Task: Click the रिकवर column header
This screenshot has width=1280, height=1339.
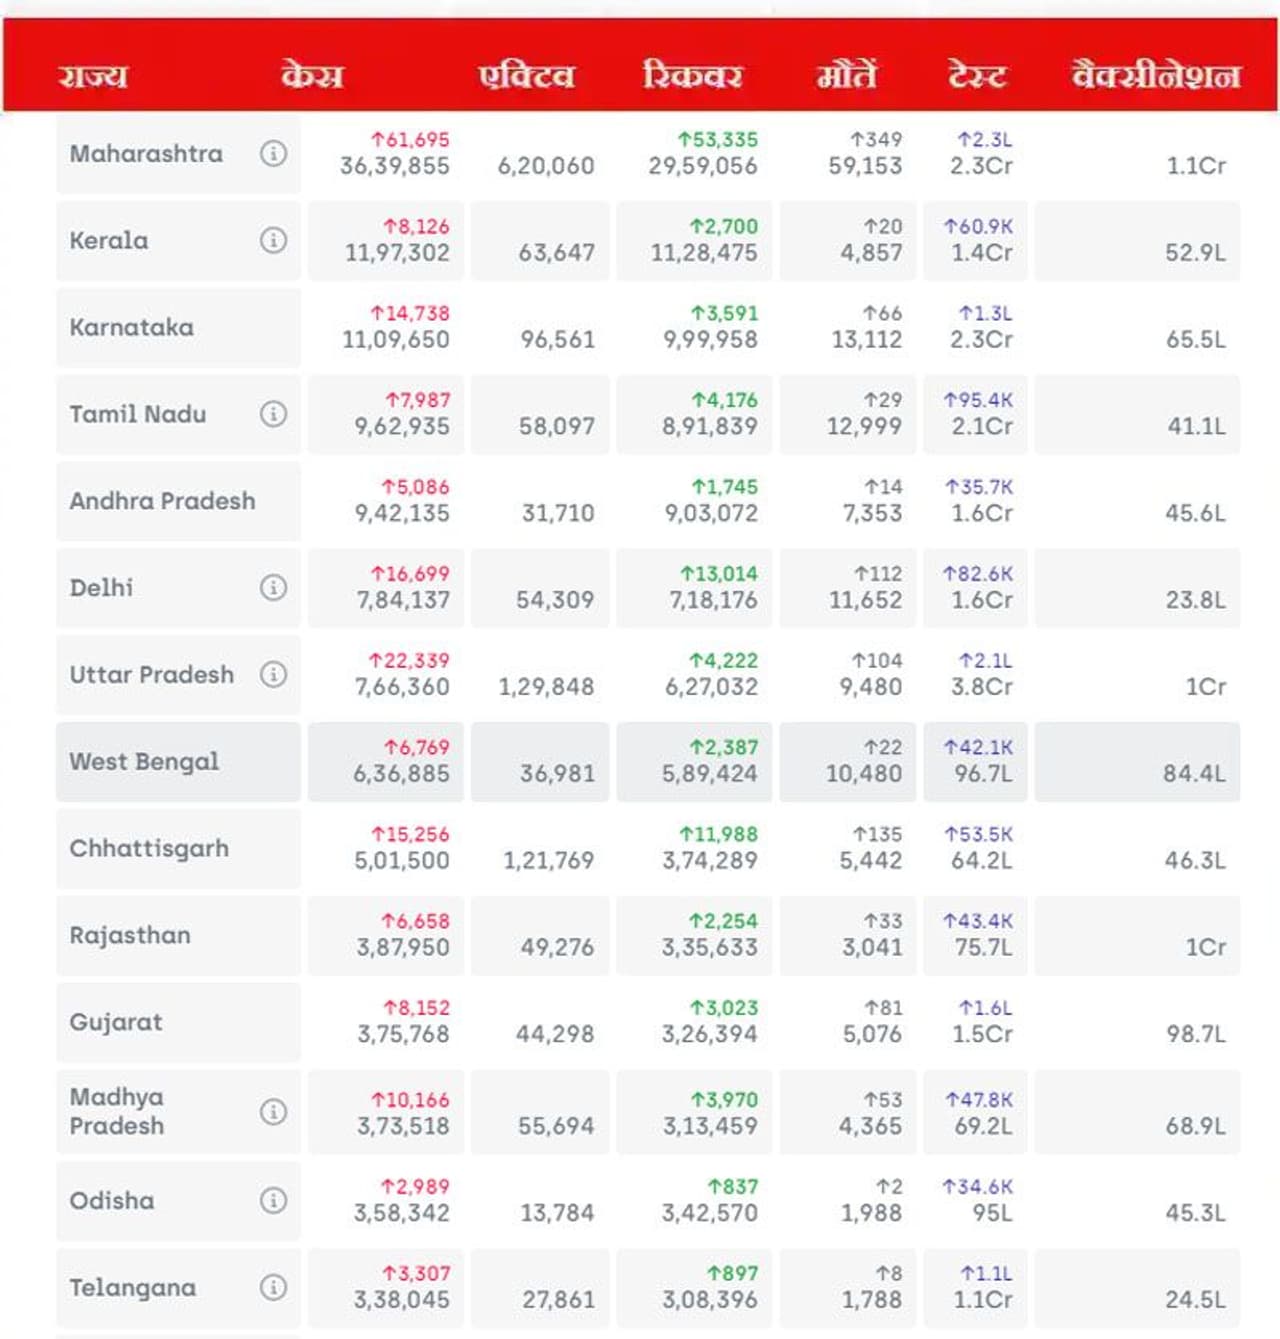Action: pyautogui.click(x=692, y=76)
